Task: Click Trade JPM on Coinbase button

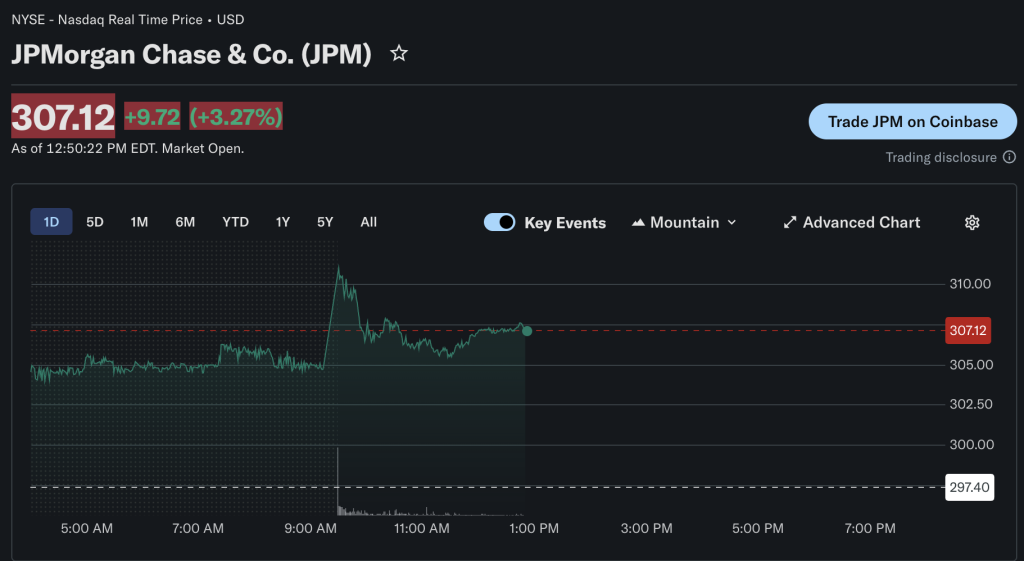Action: (x=912, y=121)
